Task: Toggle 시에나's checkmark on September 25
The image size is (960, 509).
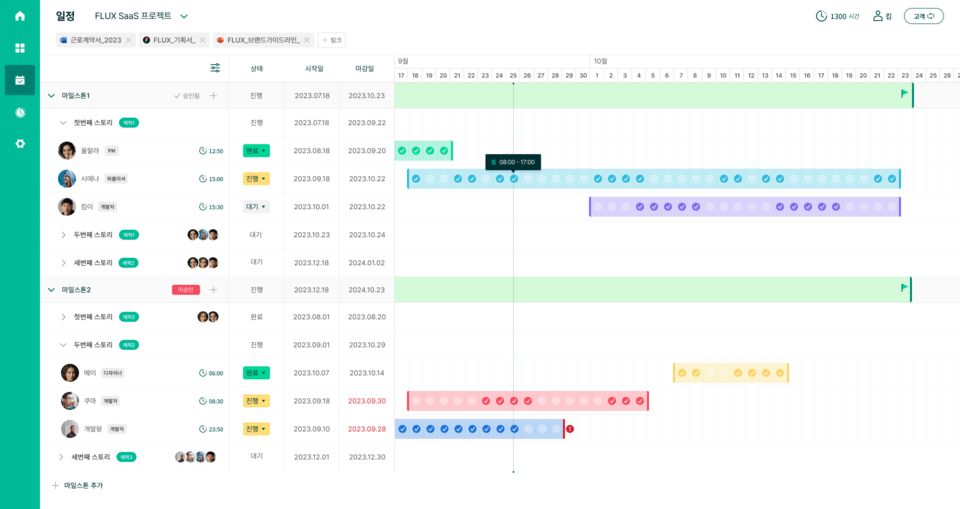Action: 514,179
